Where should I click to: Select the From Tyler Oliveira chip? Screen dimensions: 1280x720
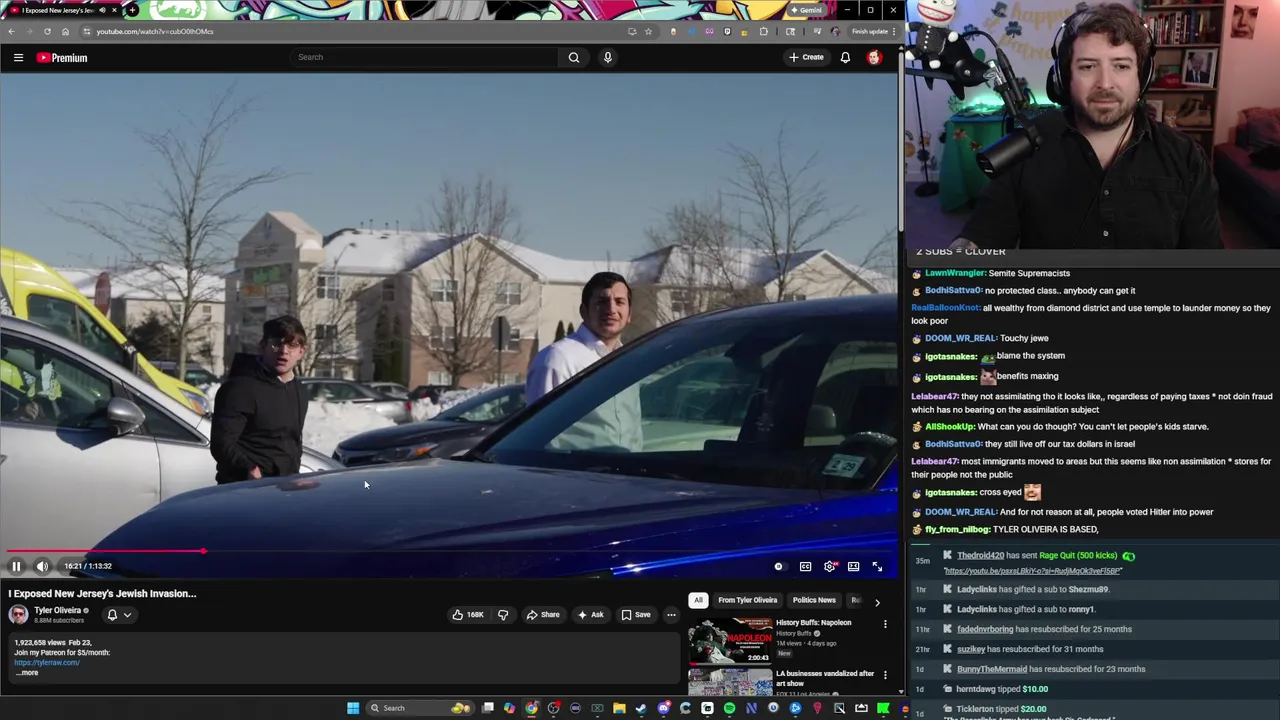[x=747, y=600]
